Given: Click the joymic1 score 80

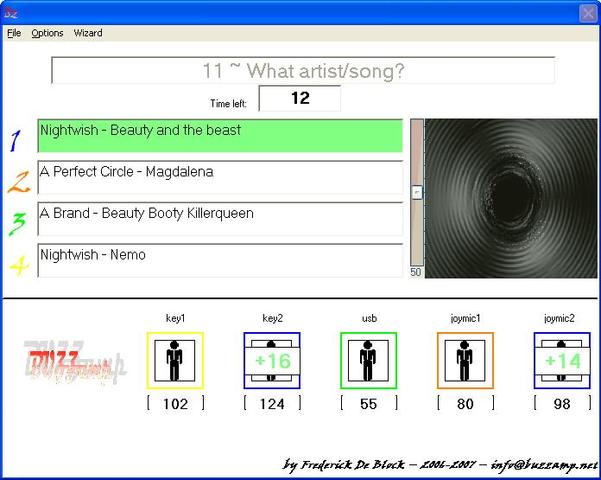Looking at the screenshot, I should coord(465,404).
